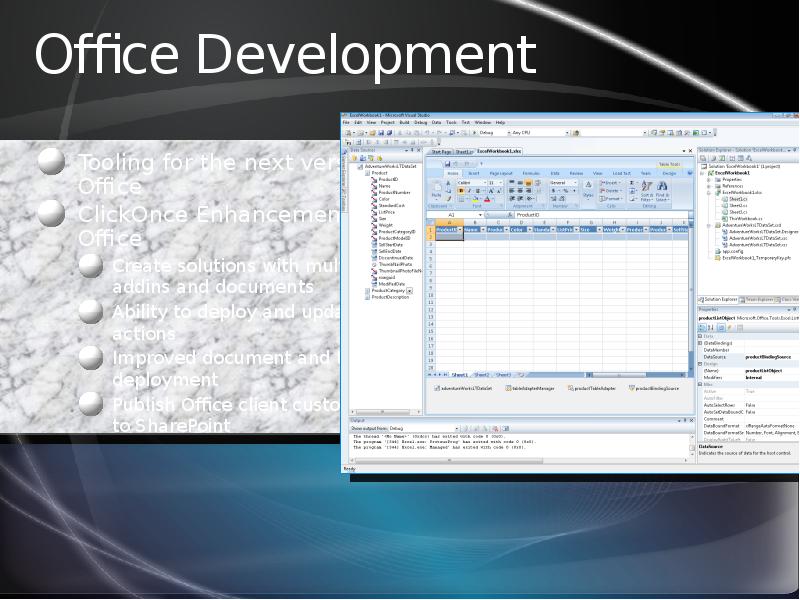Select the Insert ribbon tab
Viewport: 800px width, 600px height.
coord(474,173)
